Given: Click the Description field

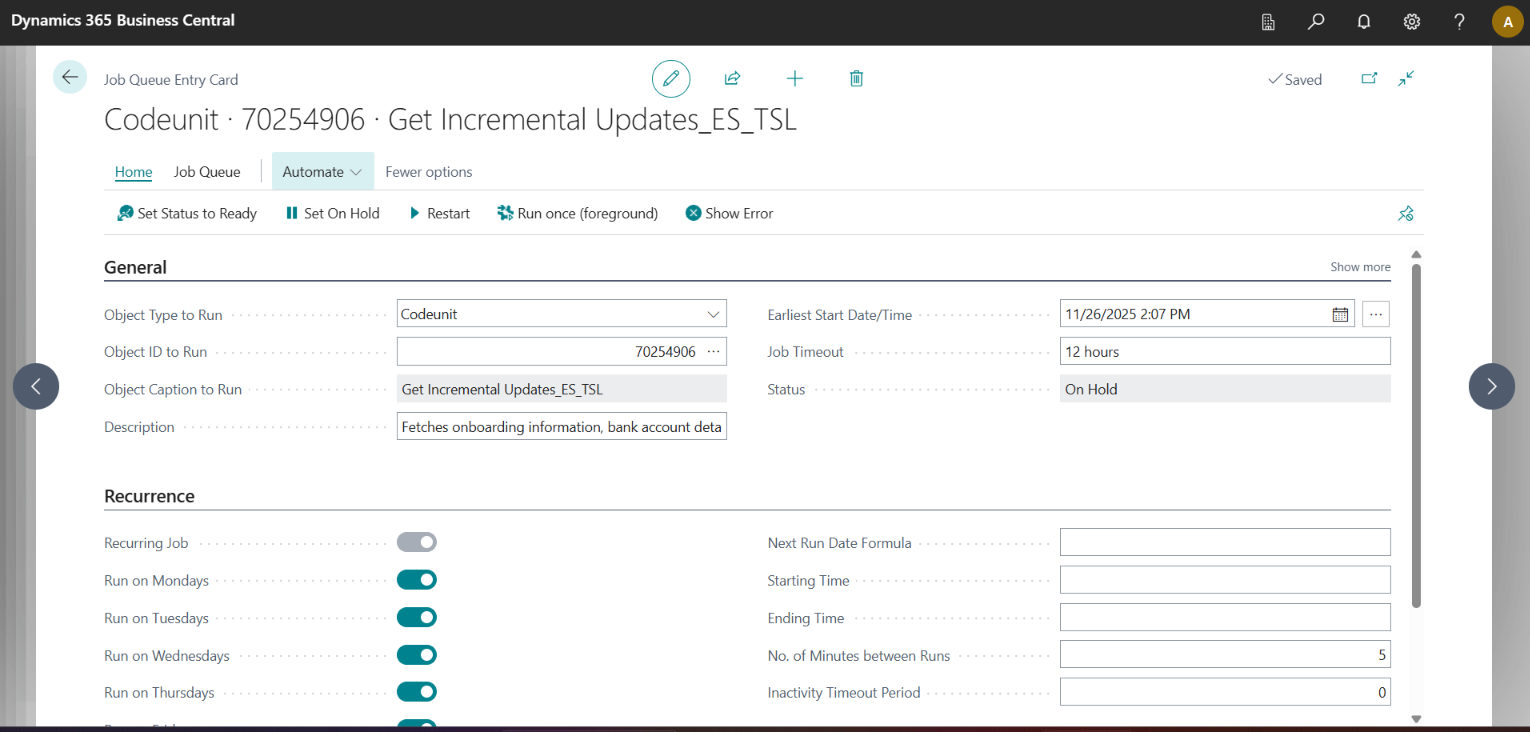Looking at the screenshot, I should pos(562,427).
